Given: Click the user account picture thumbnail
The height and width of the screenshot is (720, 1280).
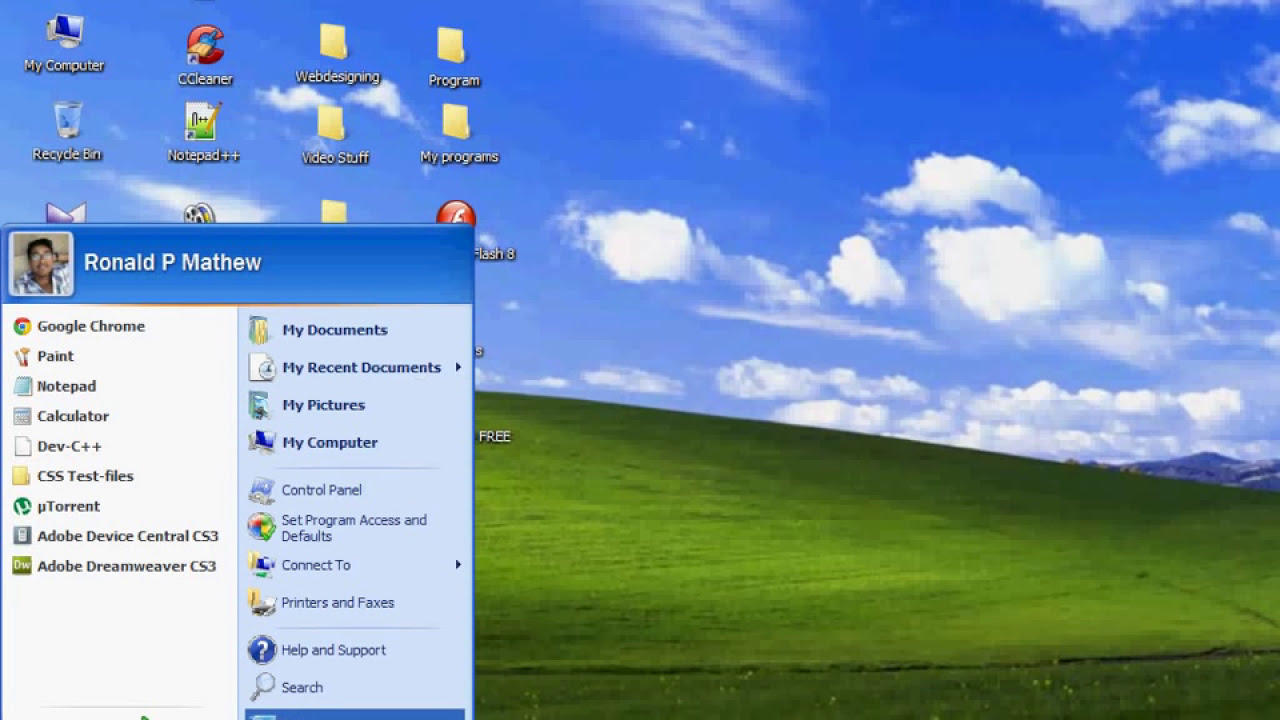Looking at the screenshot, I should tap(42, 264).
